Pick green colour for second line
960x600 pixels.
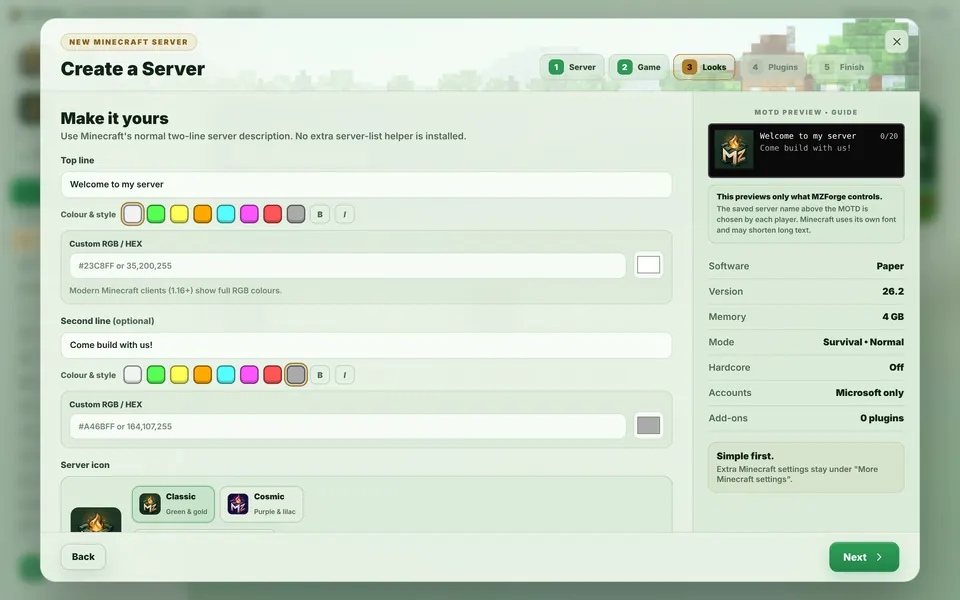[x=156, y=375]
